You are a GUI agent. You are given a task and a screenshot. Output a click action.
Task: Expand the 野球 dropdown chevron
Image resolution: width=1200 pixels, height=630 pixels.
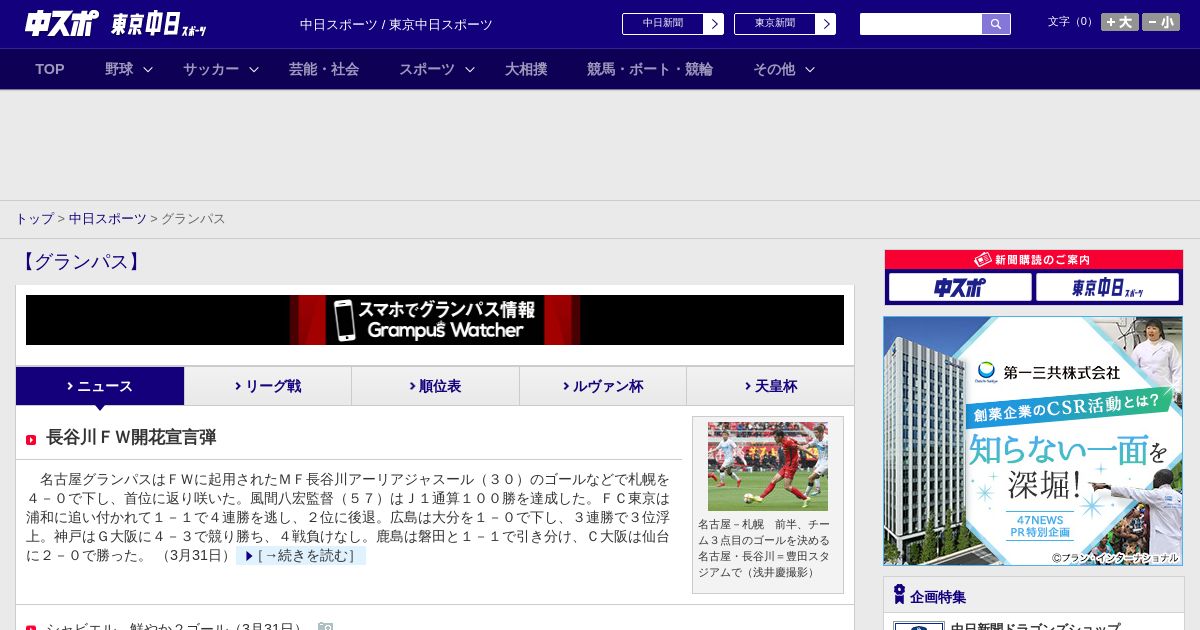click(x=148, y=69)
